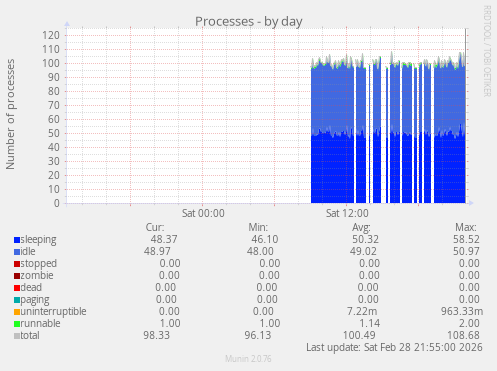Click runnable maximum value 2.00
Viewport: 497px width, 371px height.
pos(469,323)
